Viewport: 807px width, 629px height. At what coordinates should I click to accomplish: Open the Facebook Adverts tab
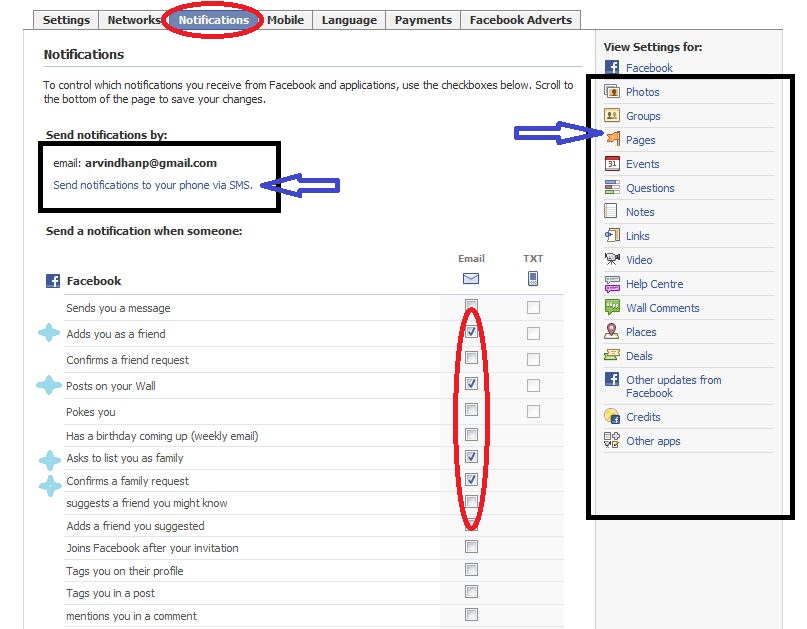pyautogui.click(x=521, y=20)
